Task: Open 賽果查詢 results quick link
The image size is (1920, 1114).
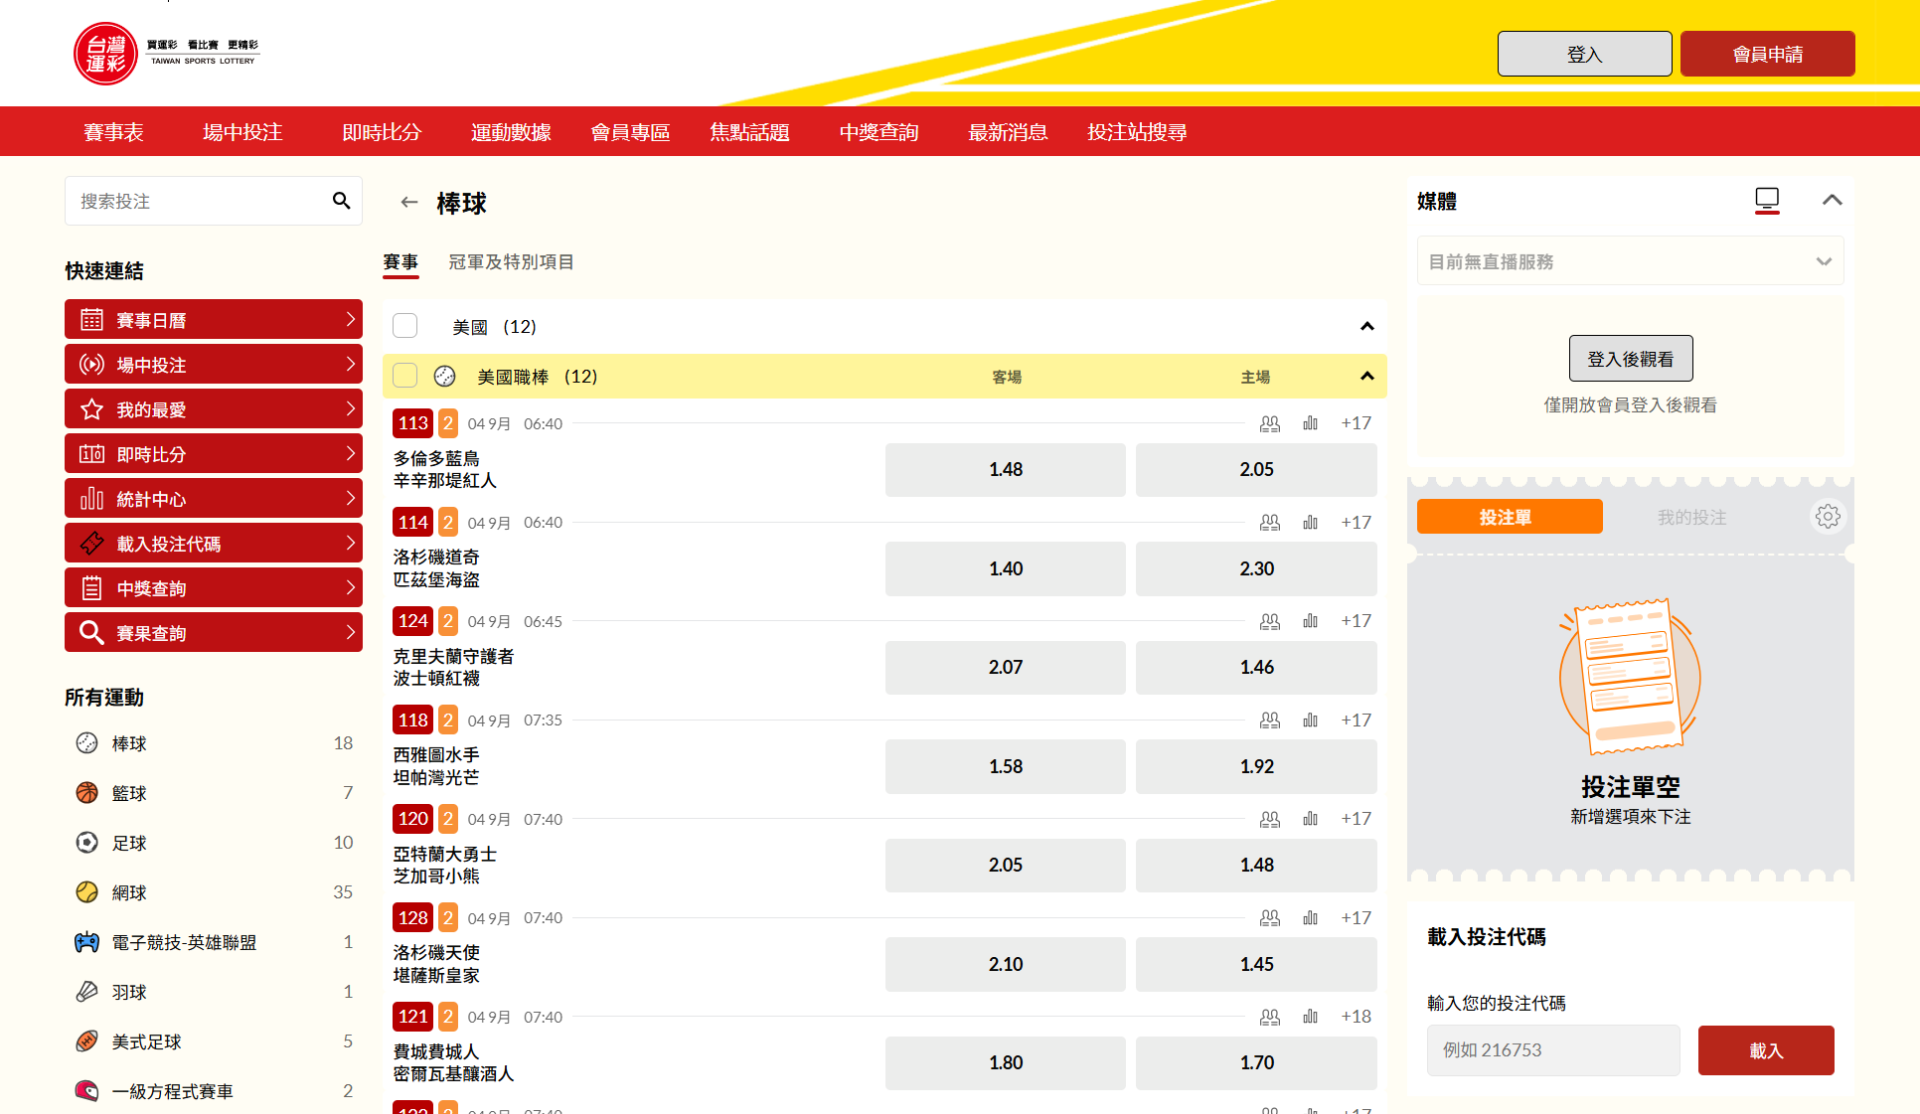Action: (213, 633)
